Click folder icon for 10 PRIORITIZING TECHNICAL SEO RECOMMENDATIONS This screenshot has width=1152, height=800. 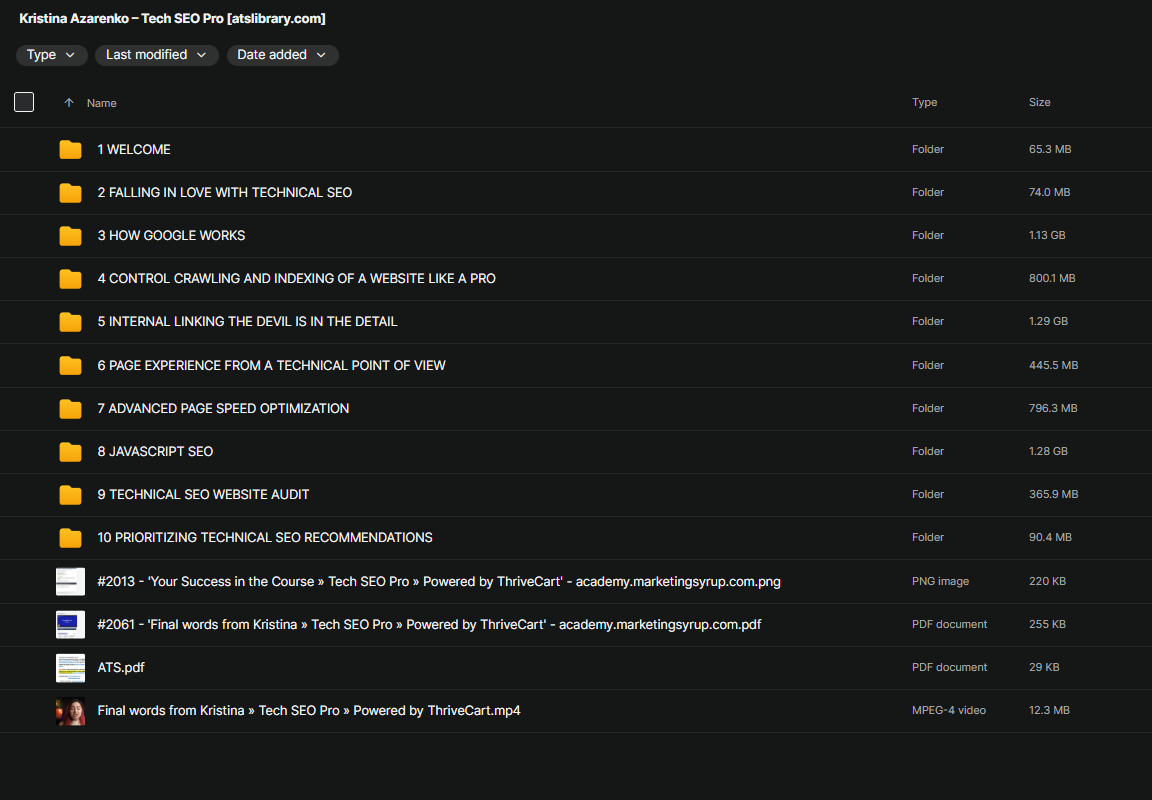pos(71,538)
